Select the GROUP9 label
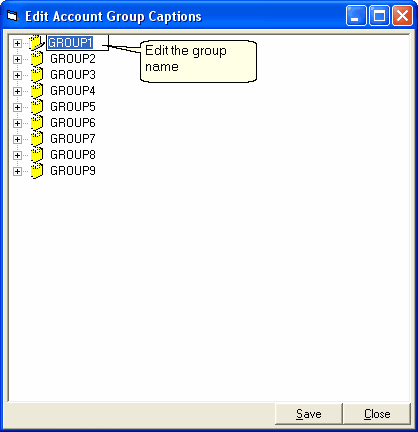Image resolution: width=418 pixels, height=432 pixels. (x=73, y=171)
